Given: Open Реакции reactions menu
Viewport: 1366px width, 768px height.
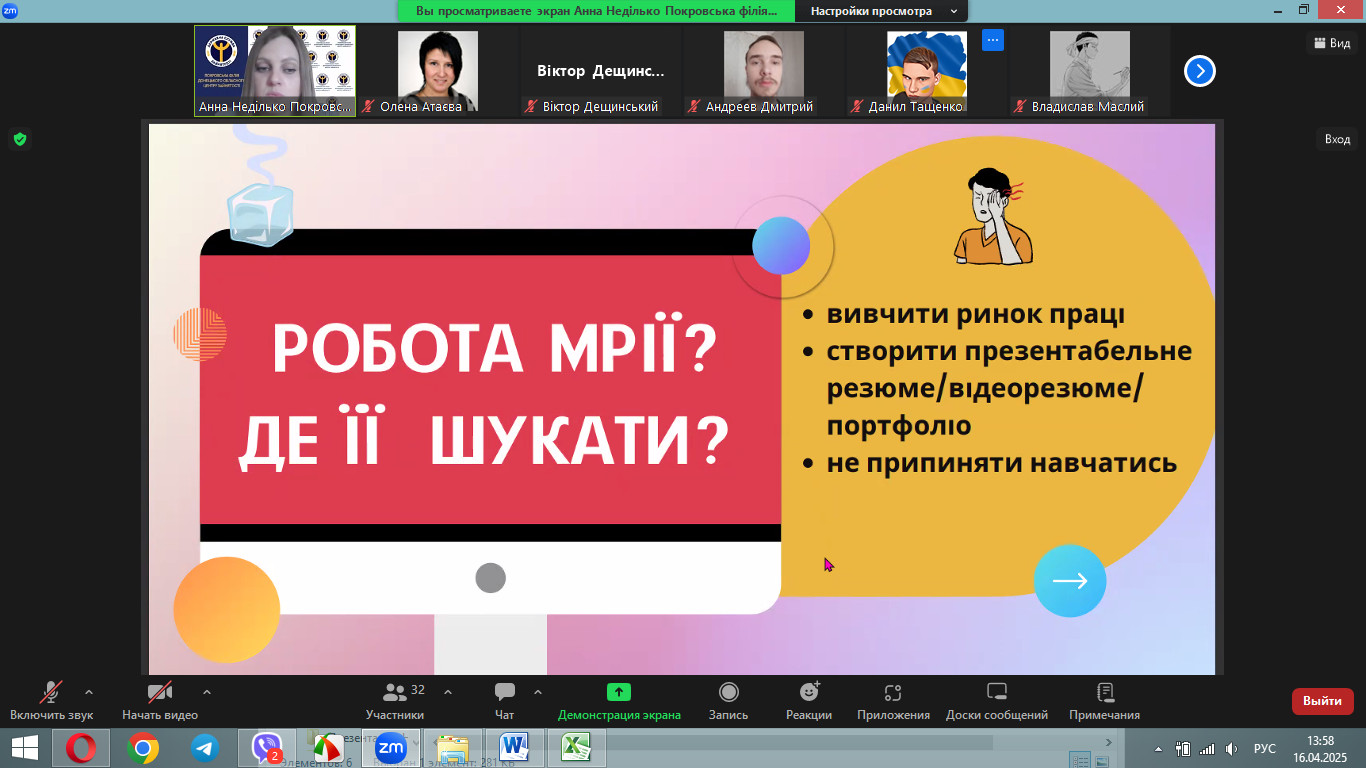Looking at the screenshot, I should click(x=809, y=701).
